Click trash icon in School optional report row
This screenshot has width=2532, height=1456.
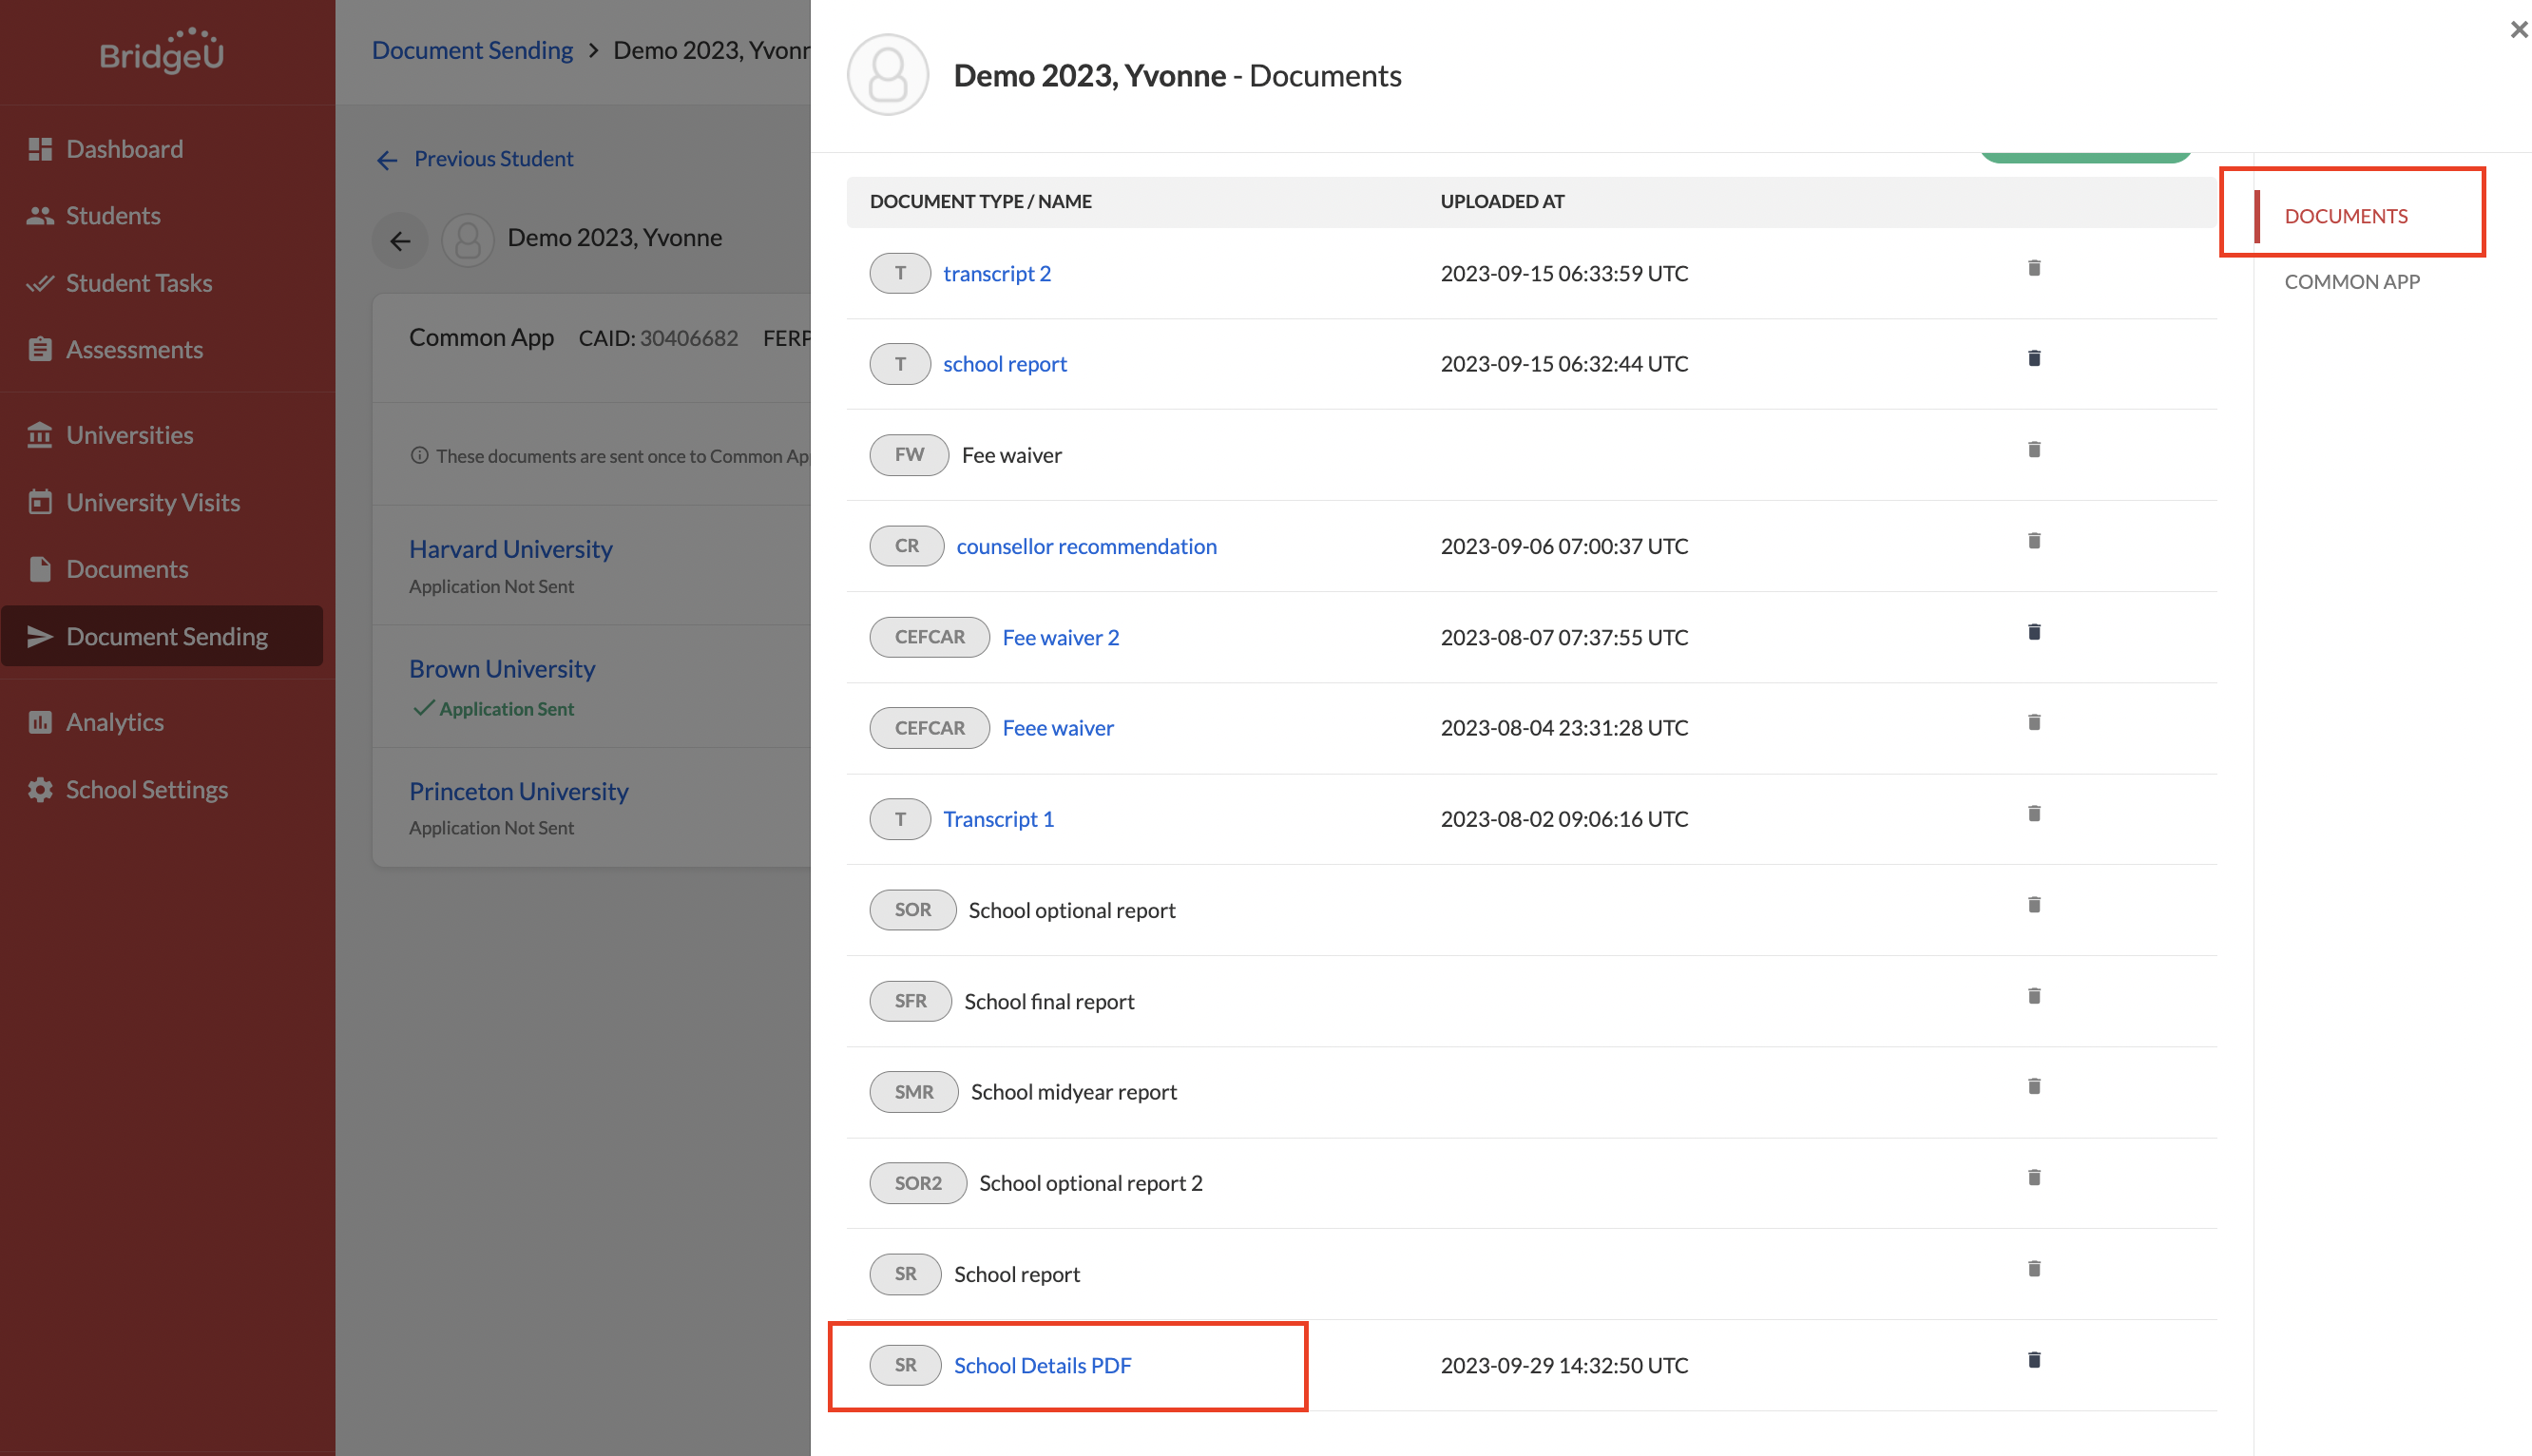(x=2033, y=905)
